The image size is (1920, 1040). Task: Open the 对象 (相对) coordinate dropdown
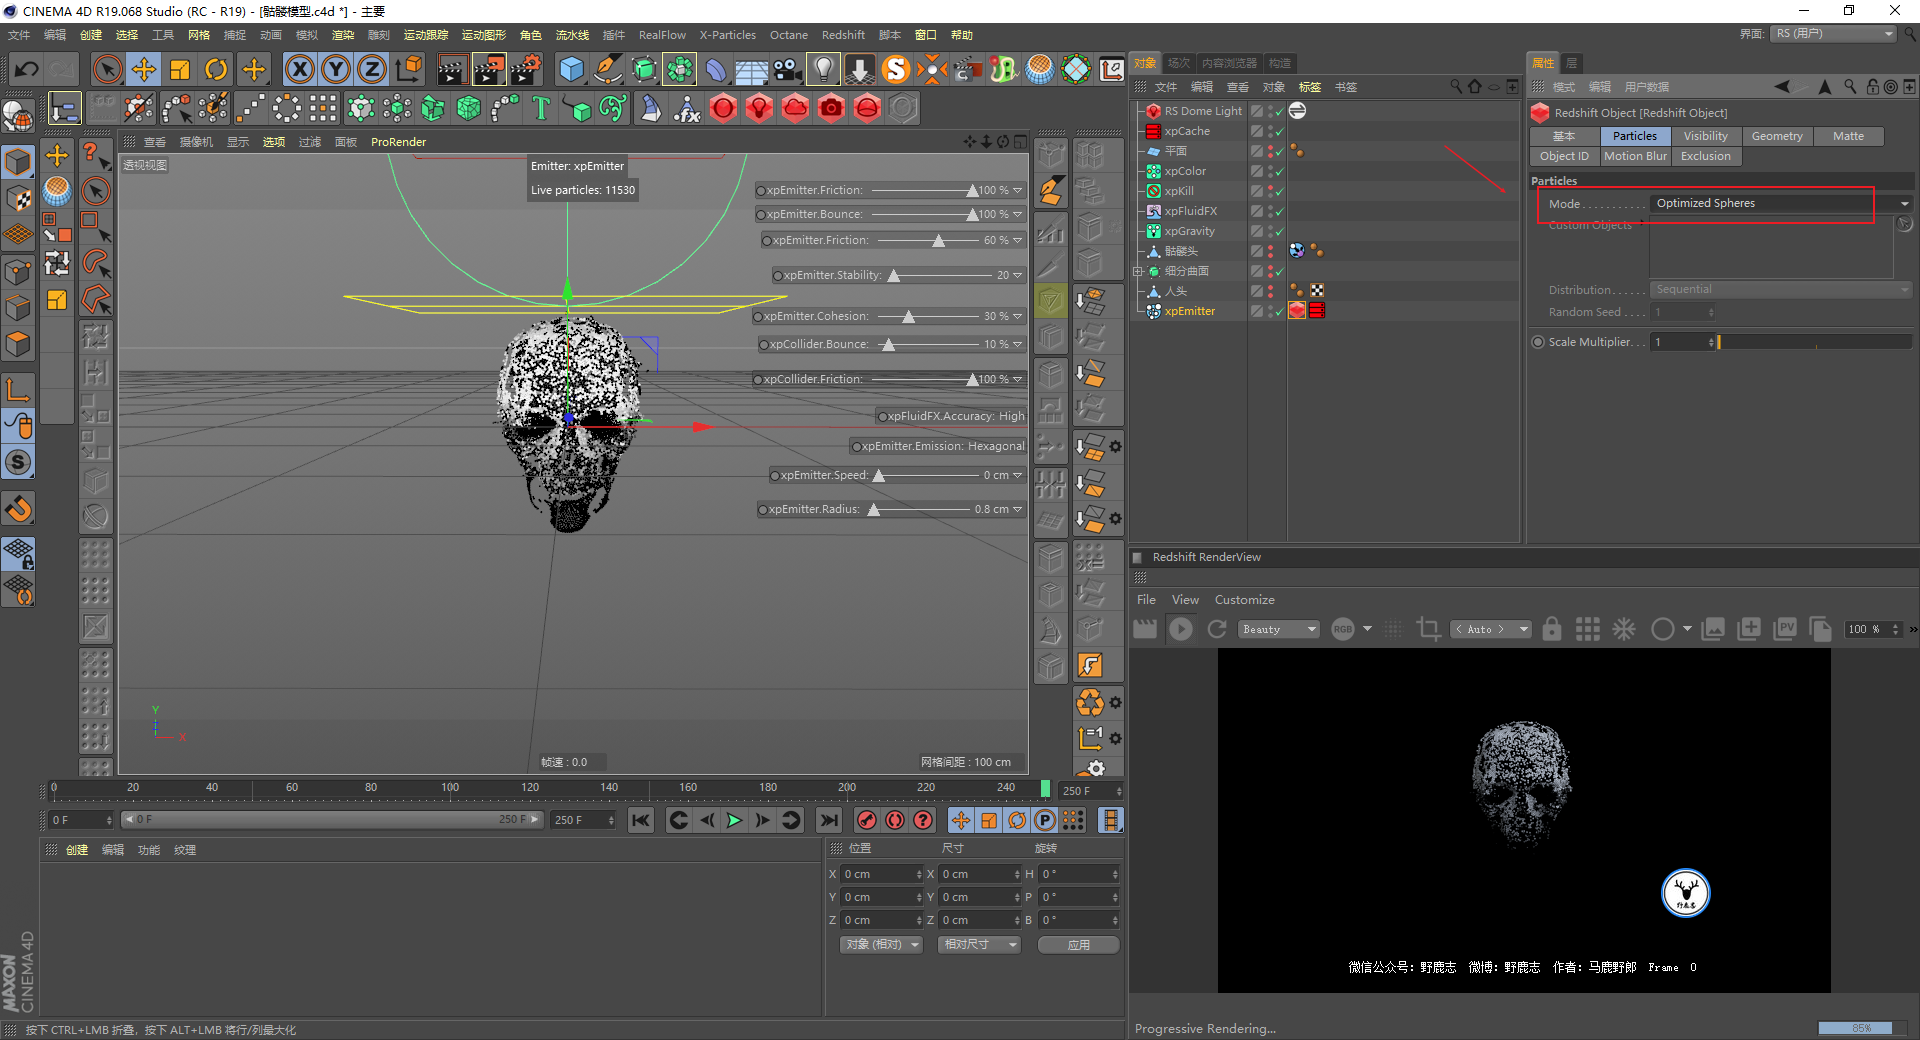[881, 944]
